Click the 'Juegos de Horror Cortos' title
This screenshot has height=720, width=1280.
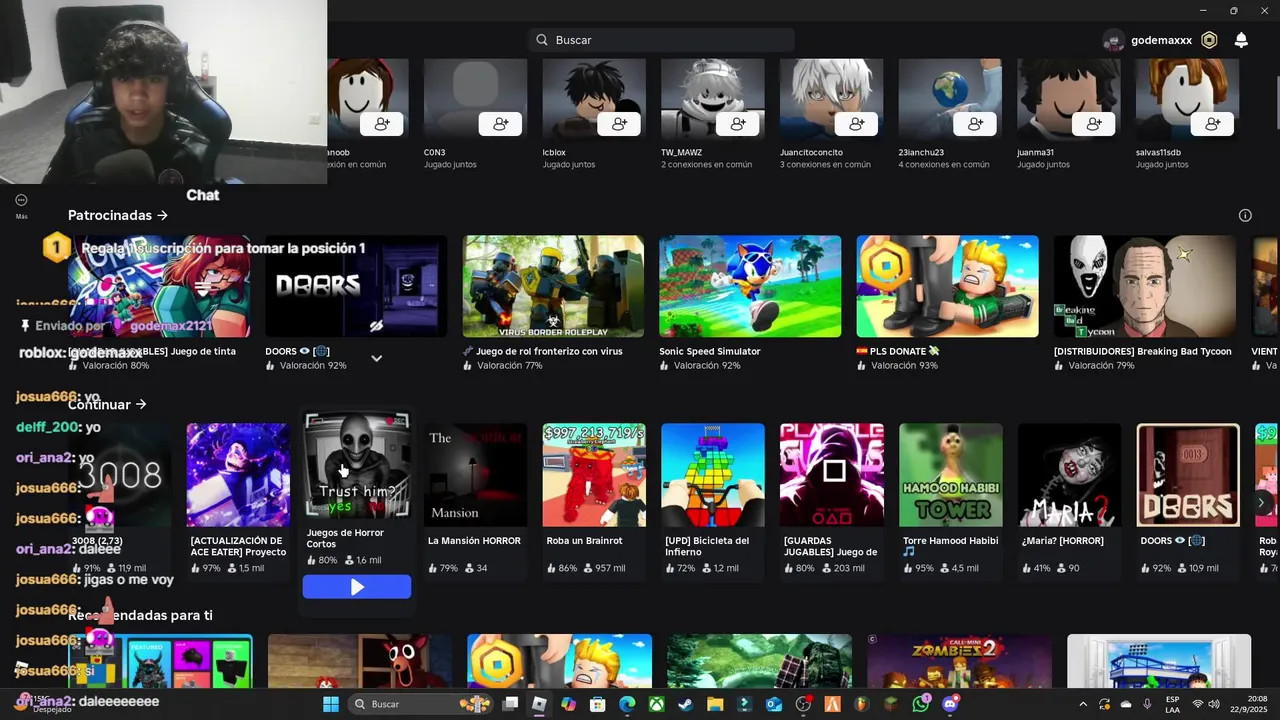pos(345,539)
